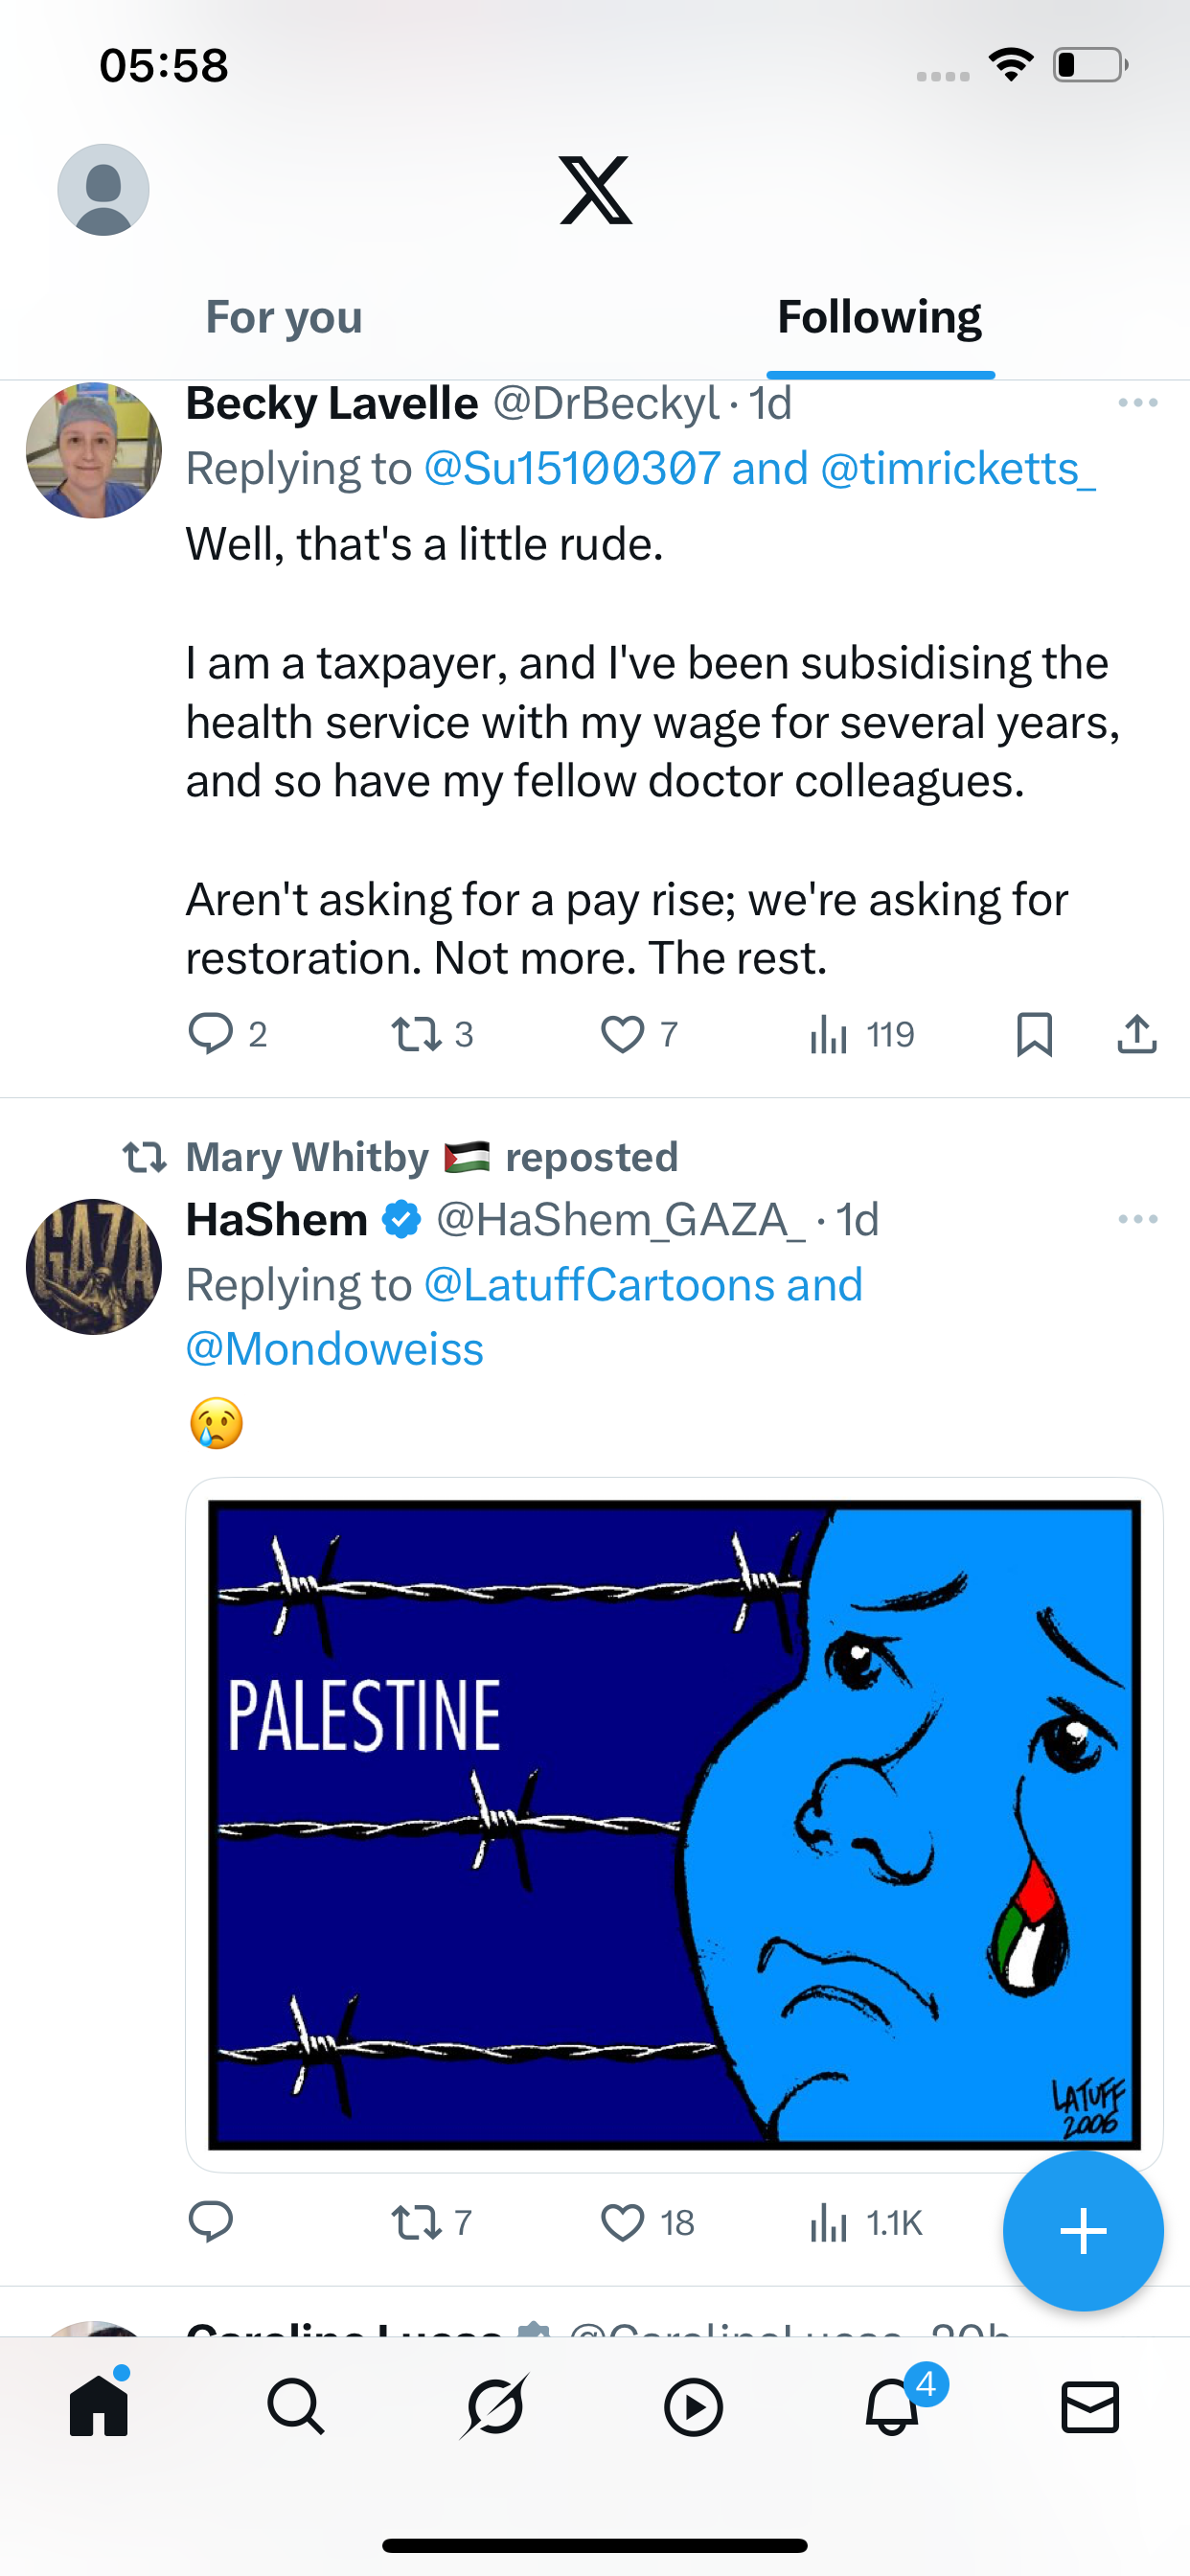Select the Following tab
This screenshot has width=1190, height=2576.
click(x=880, y=317)
